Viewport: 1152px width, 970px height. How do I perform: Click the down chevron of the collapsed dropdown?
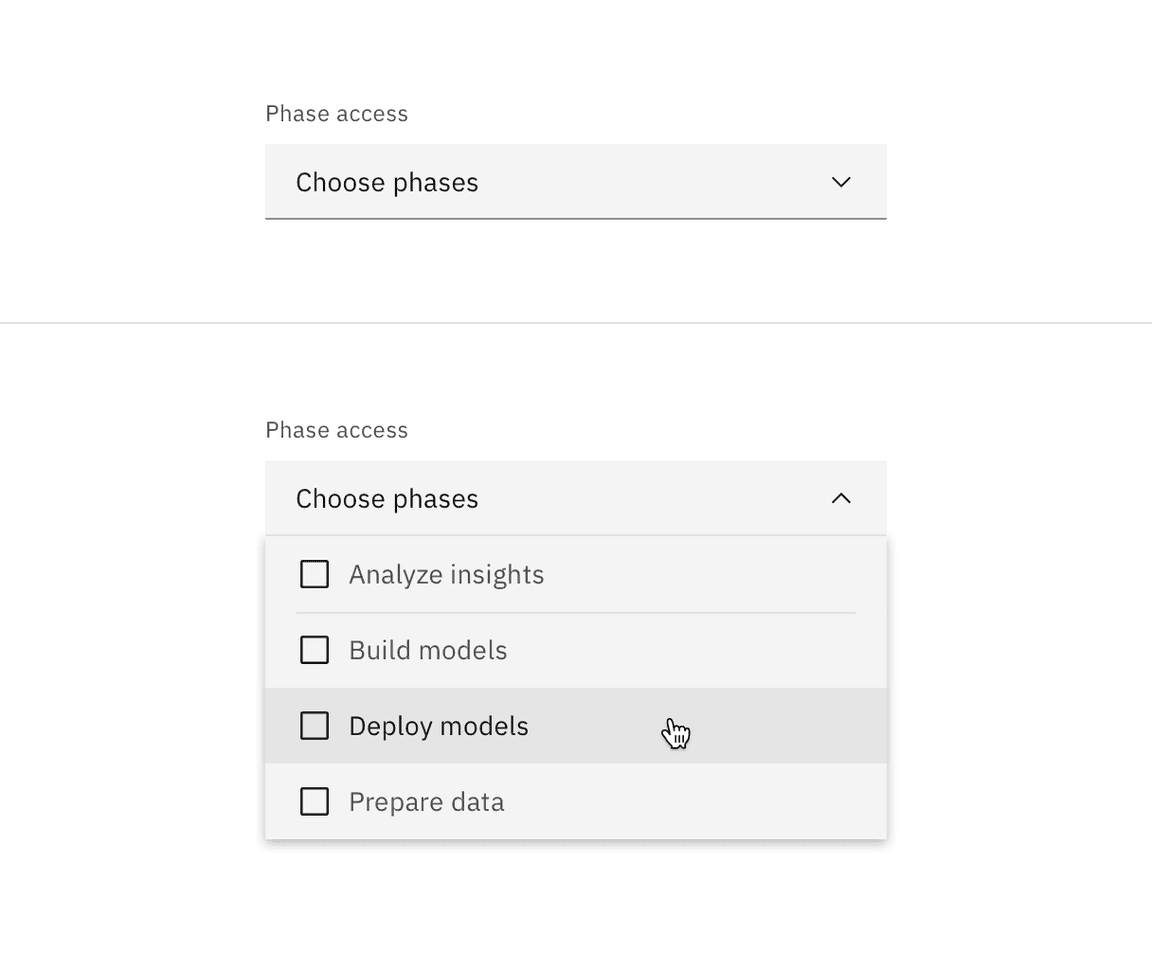pyautogui.click(x=841, y=182)
